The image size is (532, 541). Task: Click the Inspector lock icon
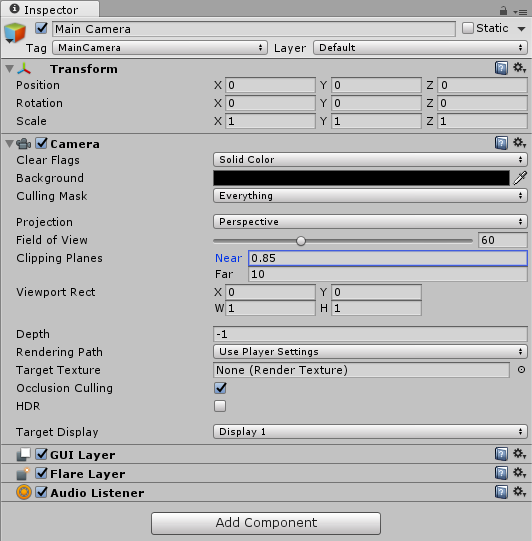click(503, 11)
